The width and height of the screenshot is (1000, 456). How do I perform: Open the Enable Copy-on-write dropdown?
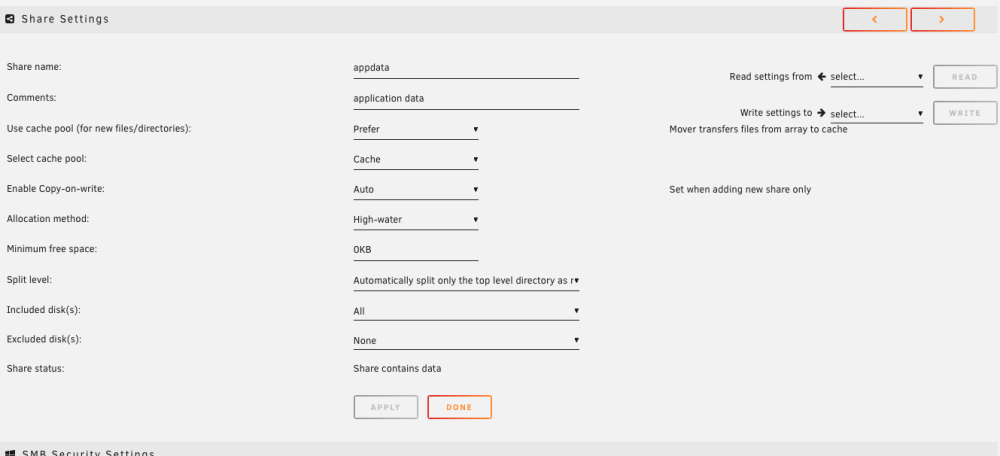click(416, 189)
